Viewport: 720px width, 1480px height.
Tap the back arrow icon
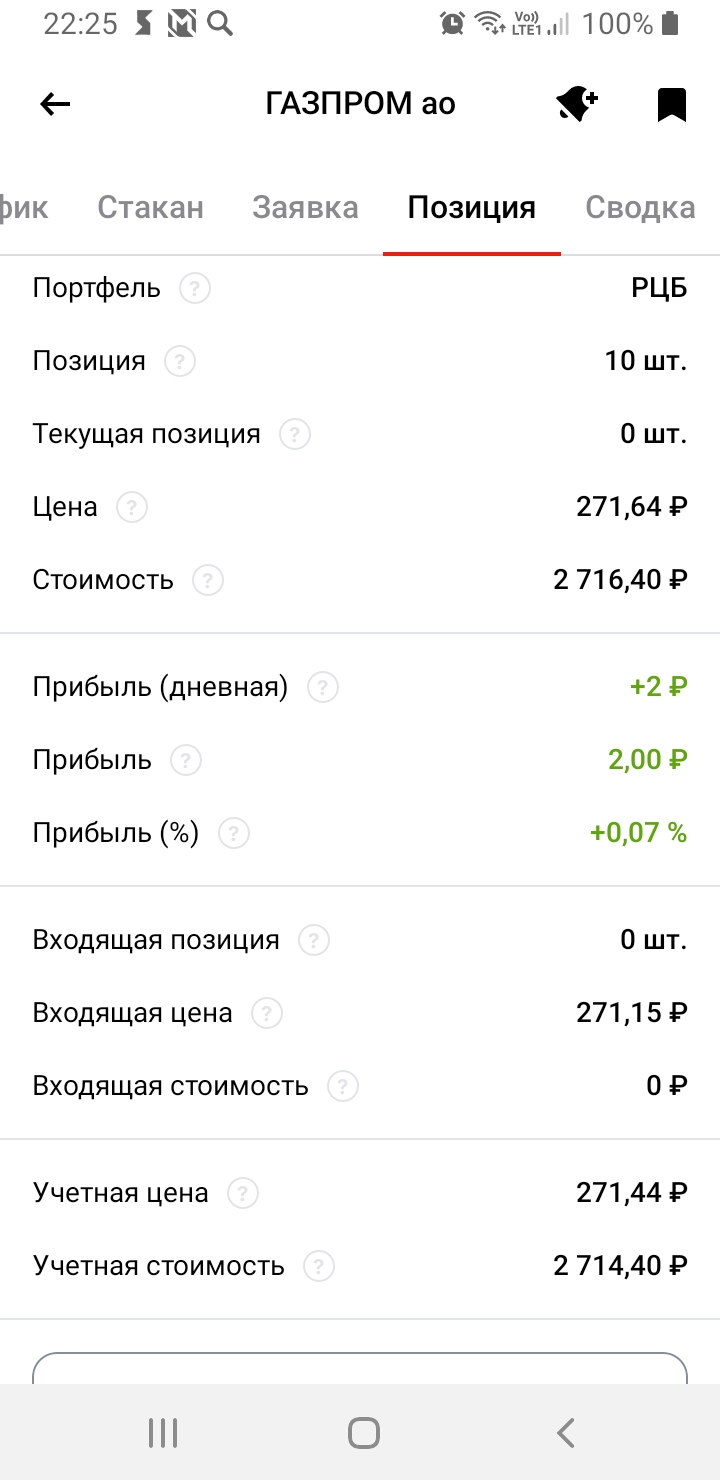click(55, 104)
